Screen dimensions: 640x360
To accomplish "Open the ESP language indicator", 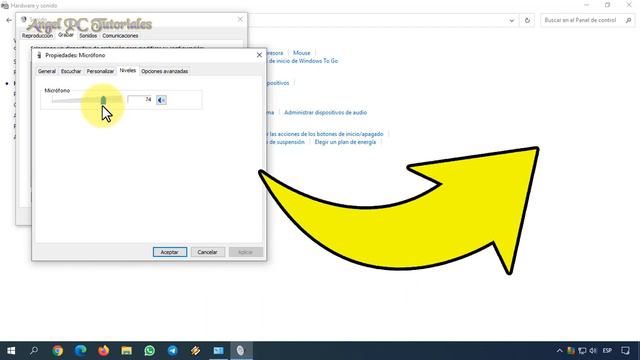I will tap(607, 351).
